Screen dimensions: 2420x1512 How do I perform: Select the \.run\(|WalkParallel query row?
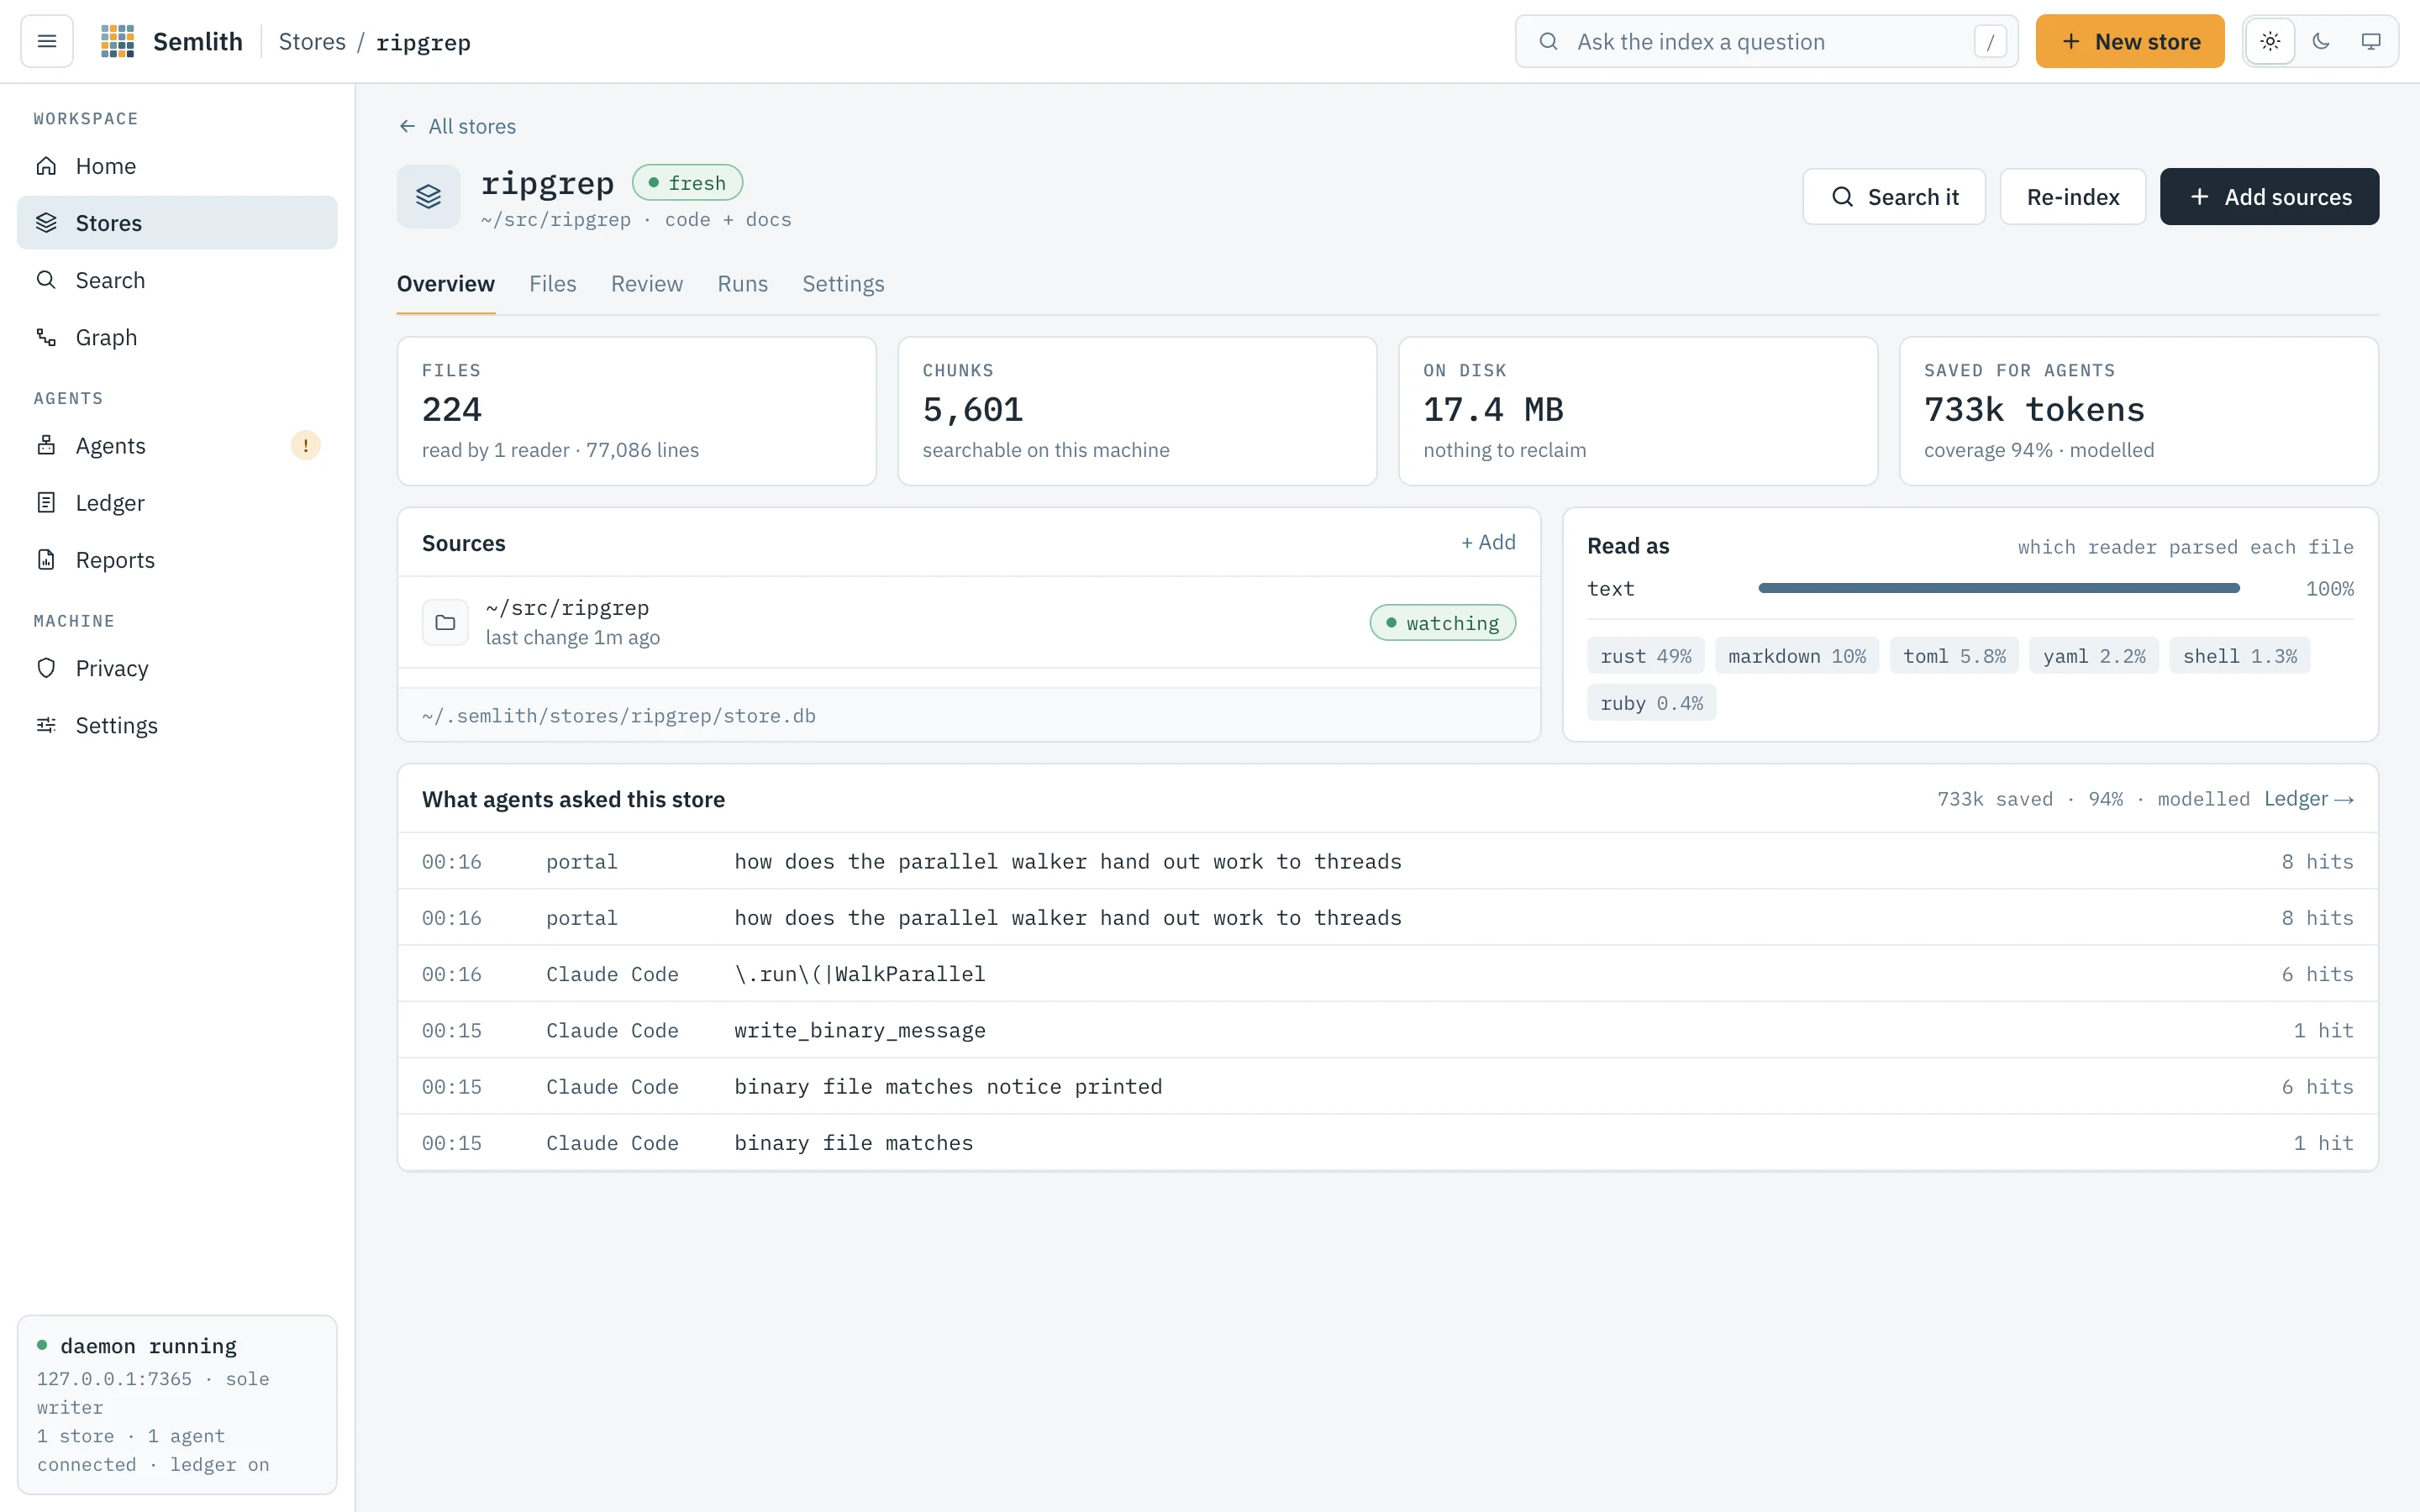[x=1387, y=974]
